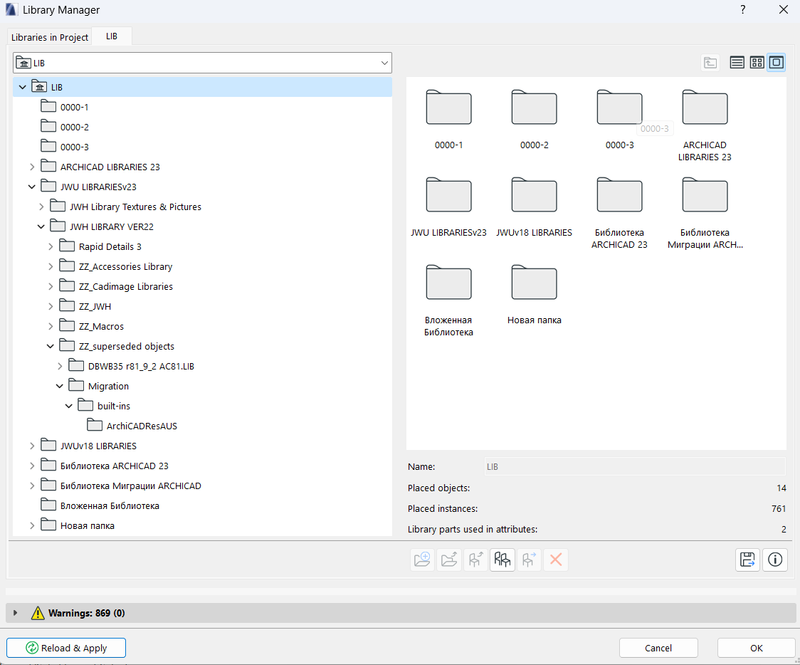Viewport: 800px width, 665px height.
Task: Collapse JWU LIBRARIESv23 tree node
Action: [x=32, y=187]
